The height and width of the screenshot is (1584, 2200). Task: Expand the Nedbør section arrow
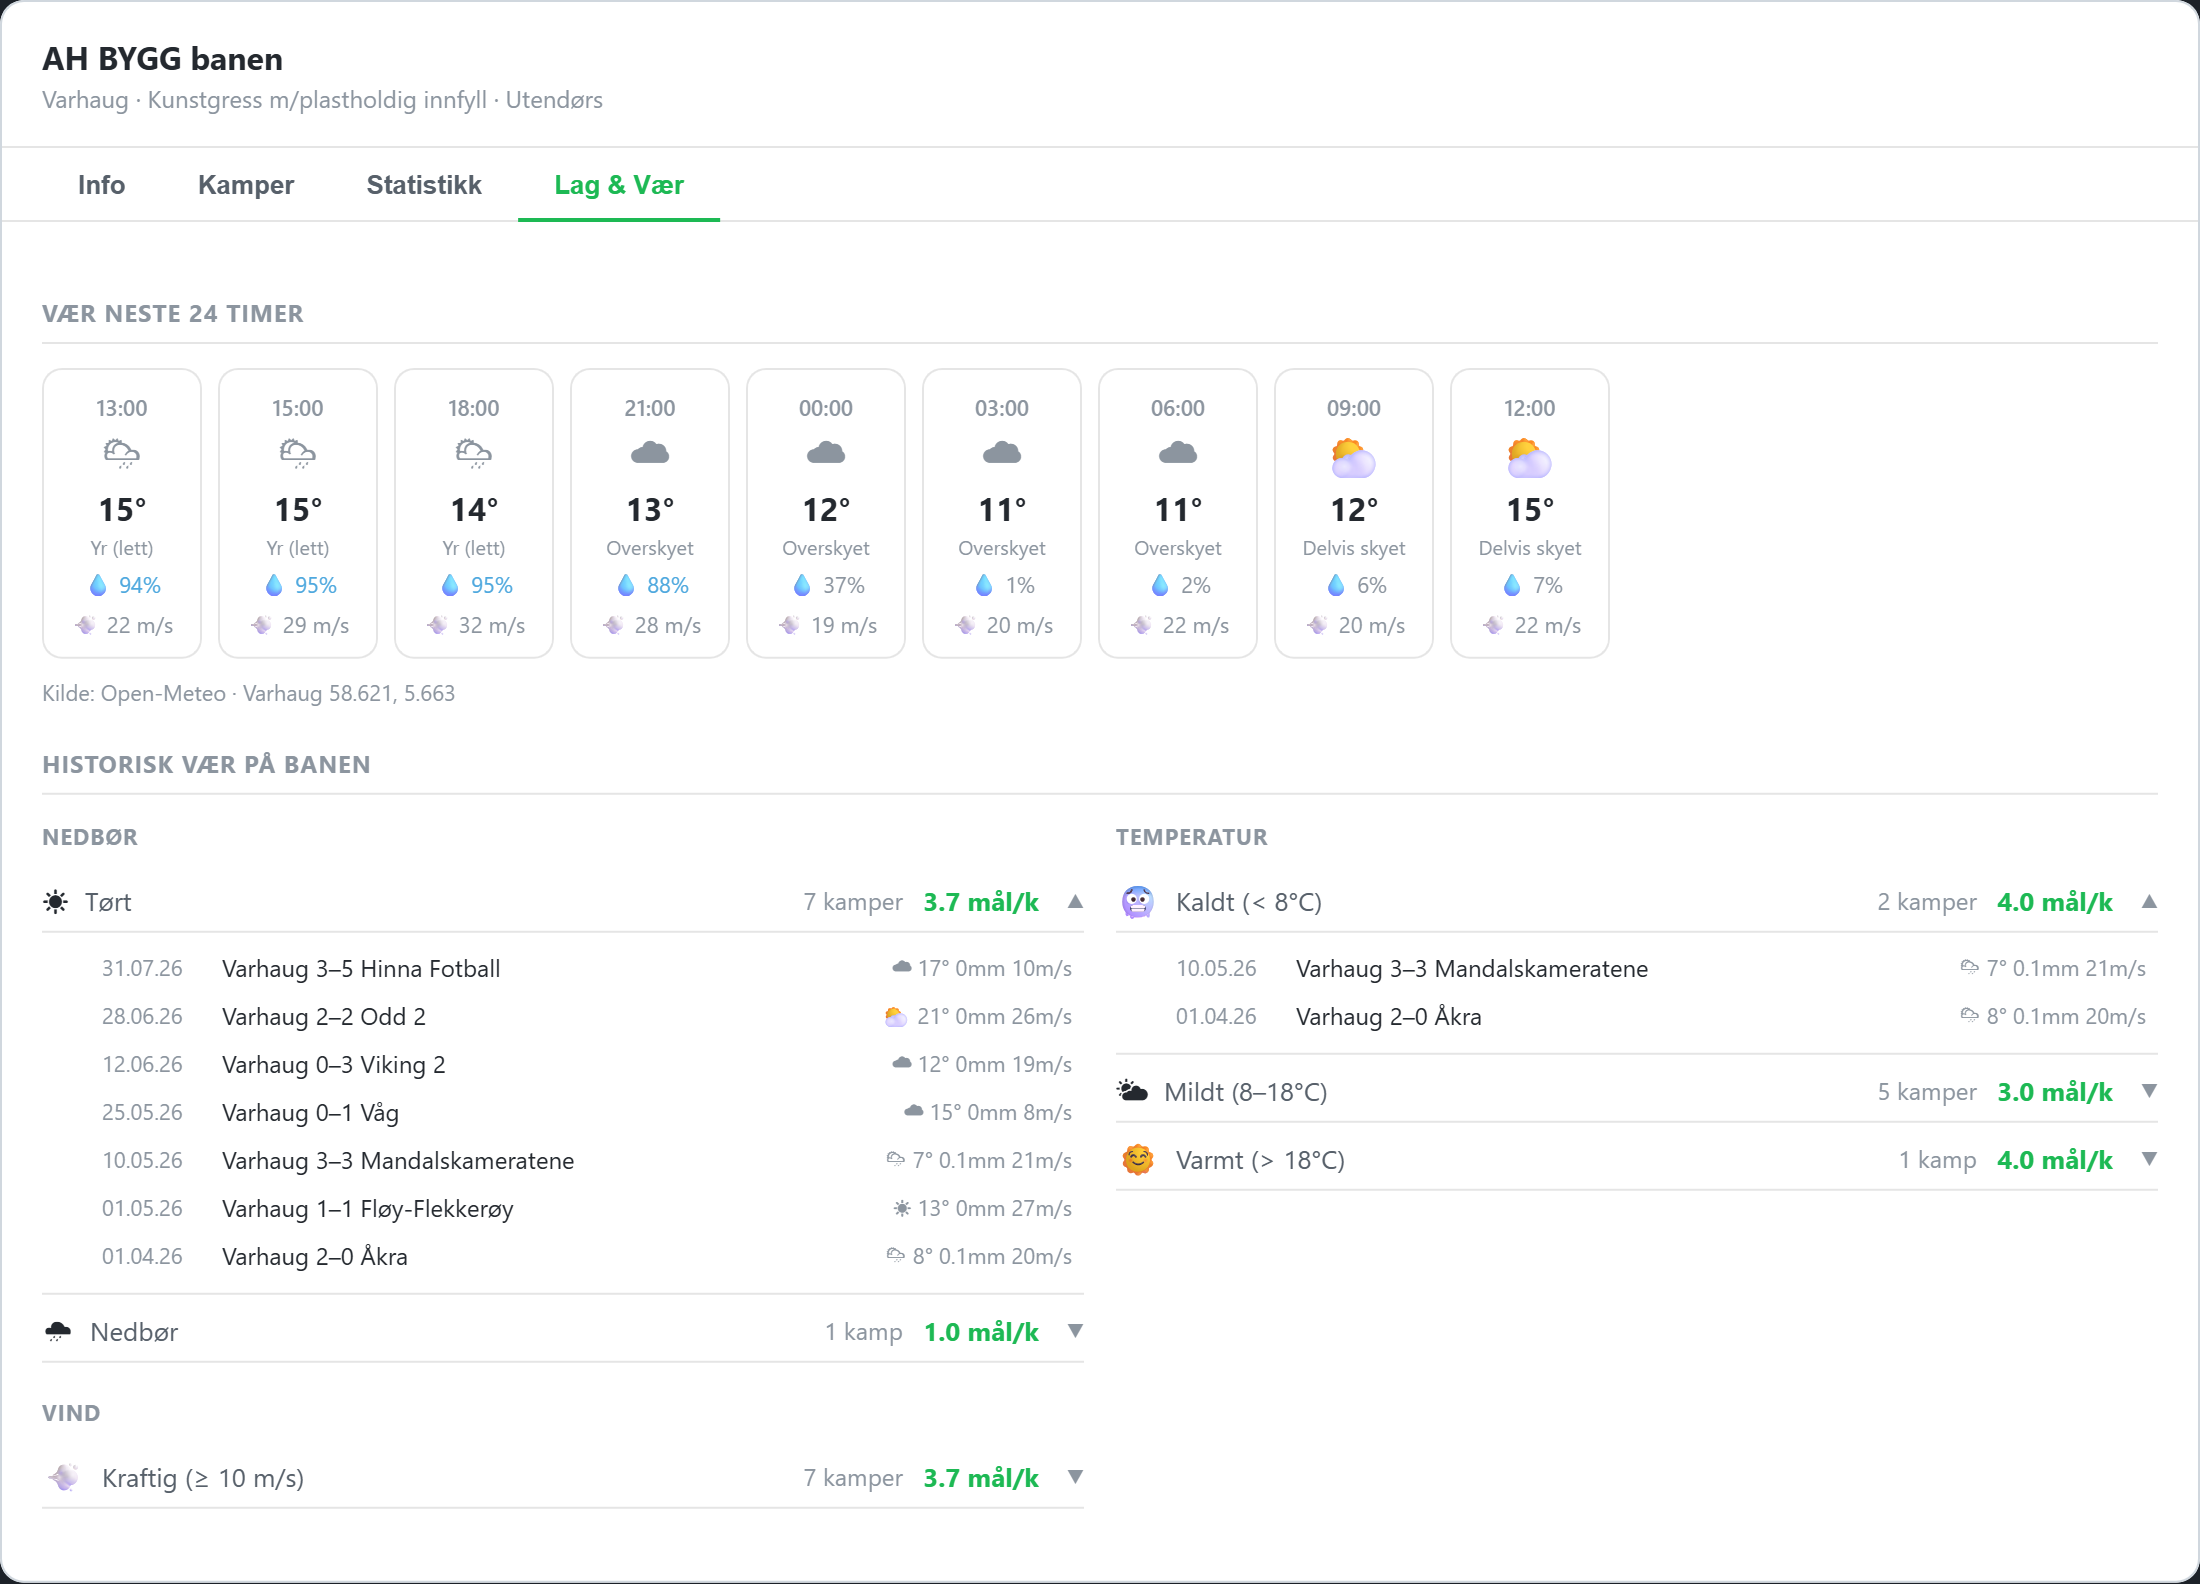1075,1331
